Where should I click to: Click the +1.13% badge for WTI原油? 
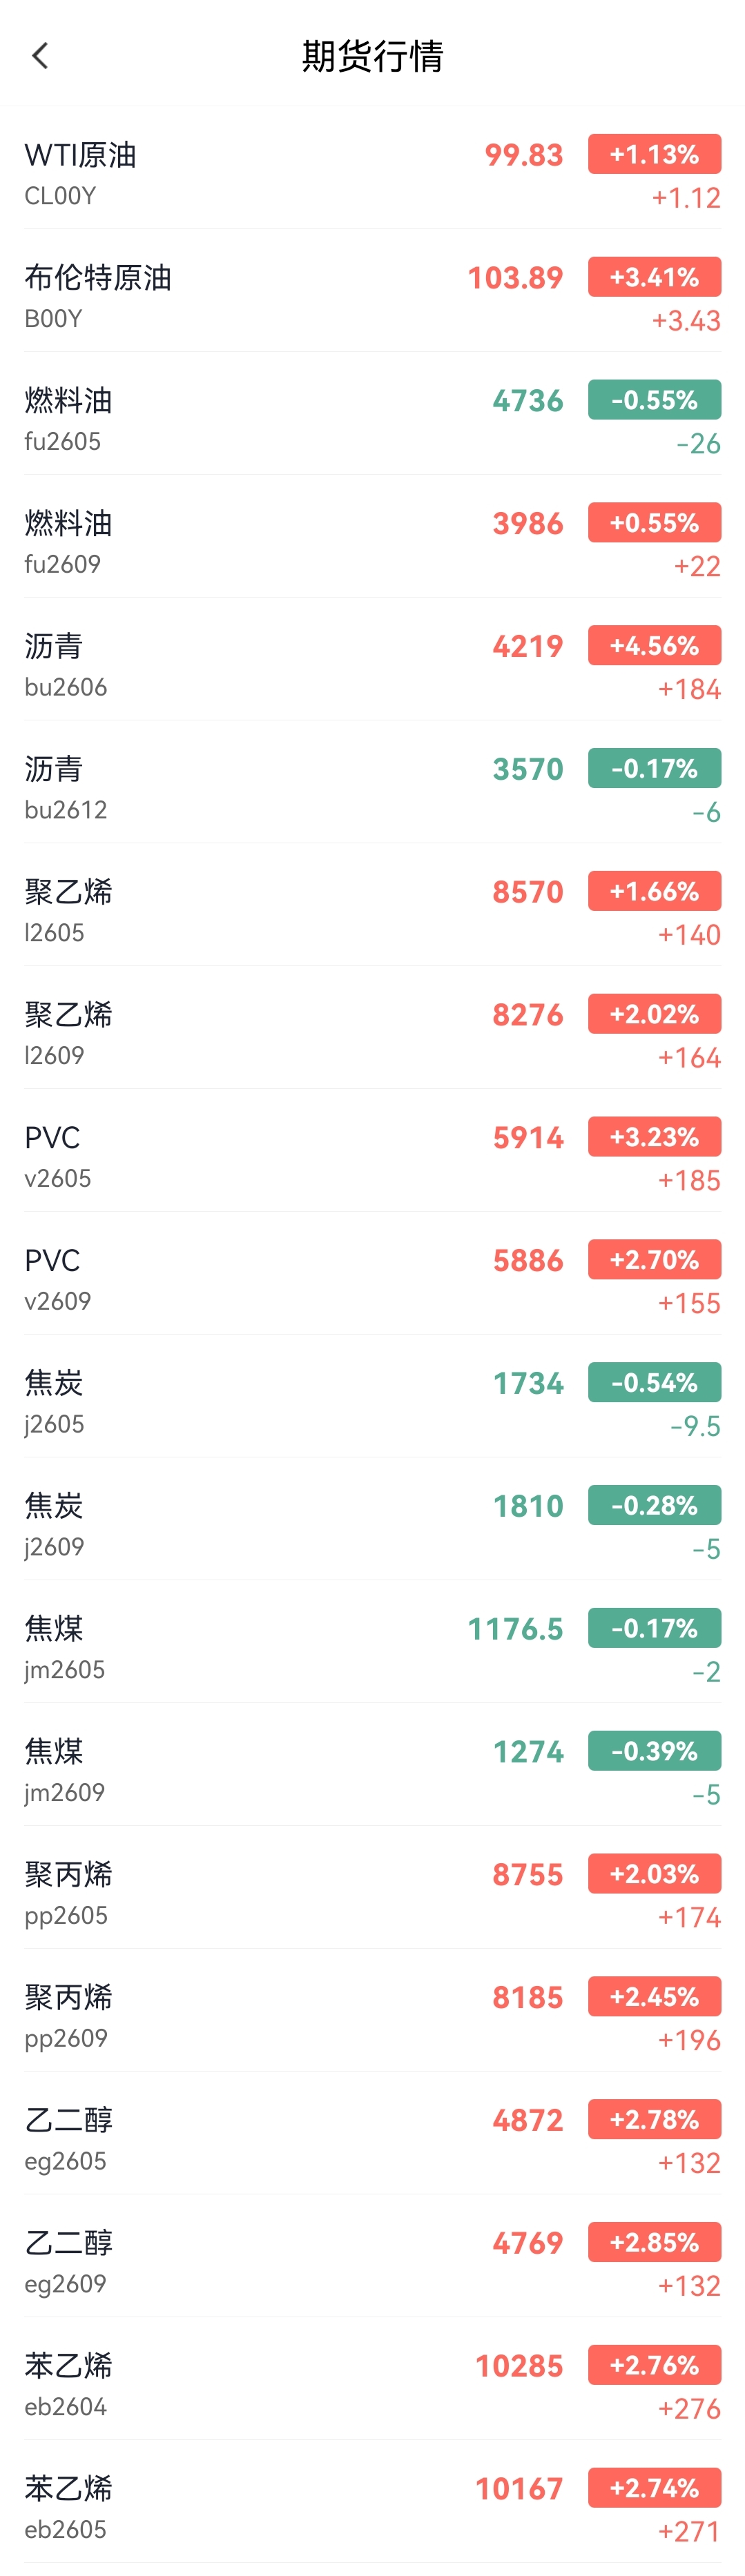[x=654, y=154]
